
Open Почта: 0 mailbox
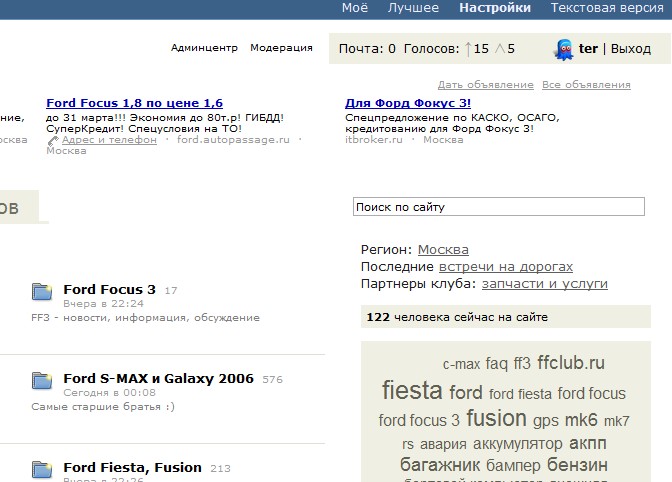click(x=367, y=49)
